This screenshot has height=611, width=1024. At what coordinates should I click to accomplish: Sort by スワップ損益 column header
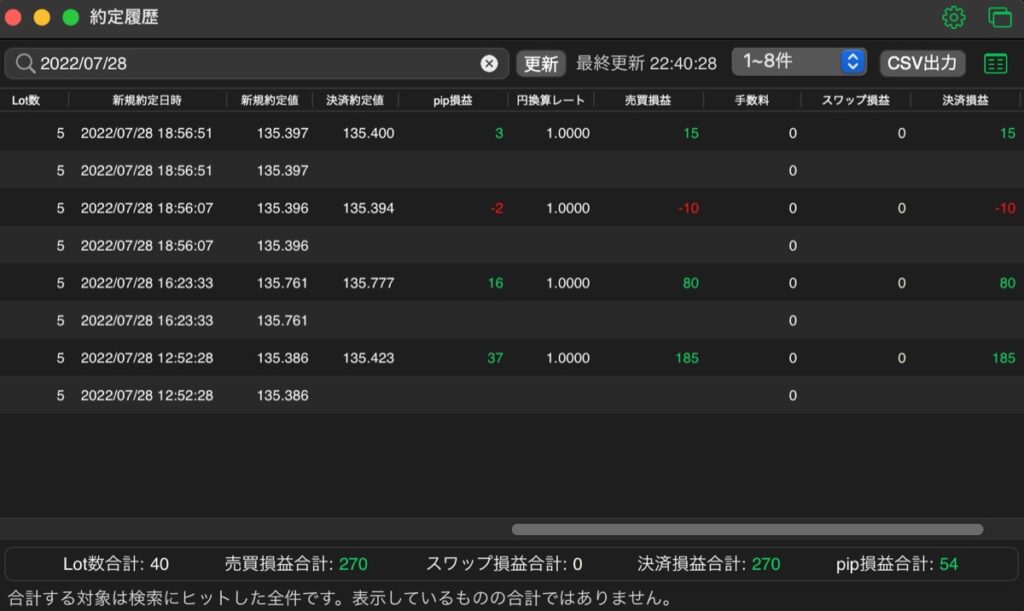855,100
